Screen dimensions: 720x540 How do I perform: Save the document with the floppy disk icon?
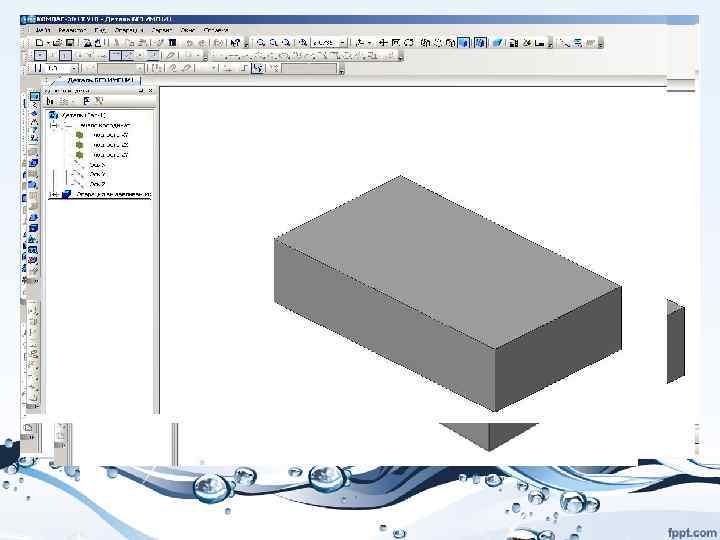tap(70, 43)
